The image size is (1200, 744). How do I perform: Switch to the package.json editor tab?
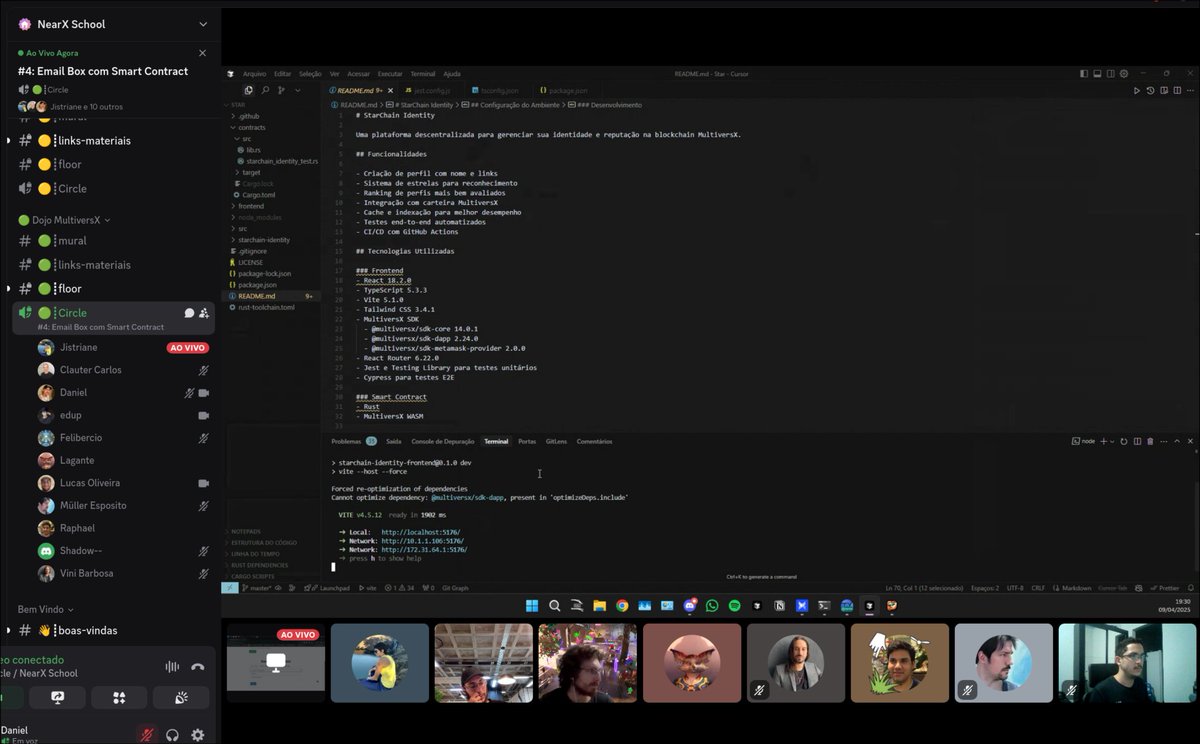[x=569, y=90]
